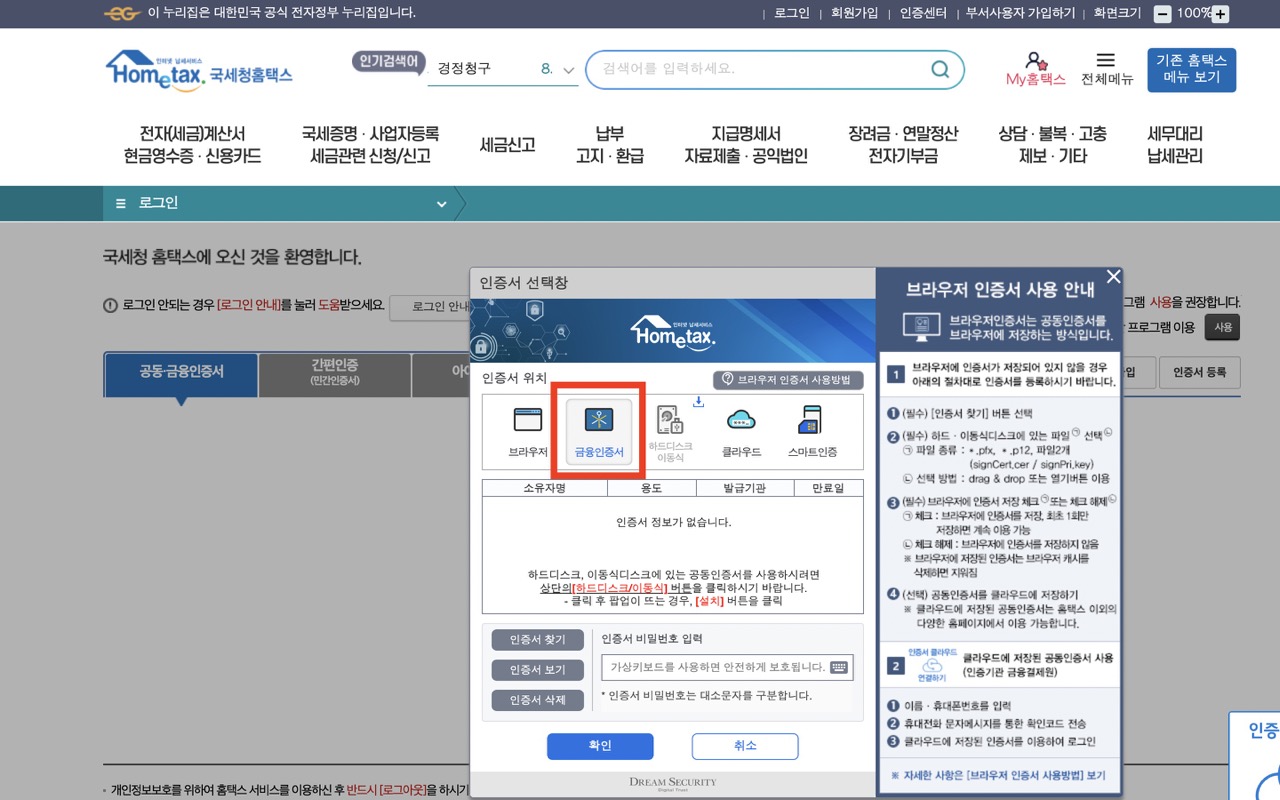
Task: Click the Hometax 국세청홈택스 logo
Action: (x=198, y=71)
